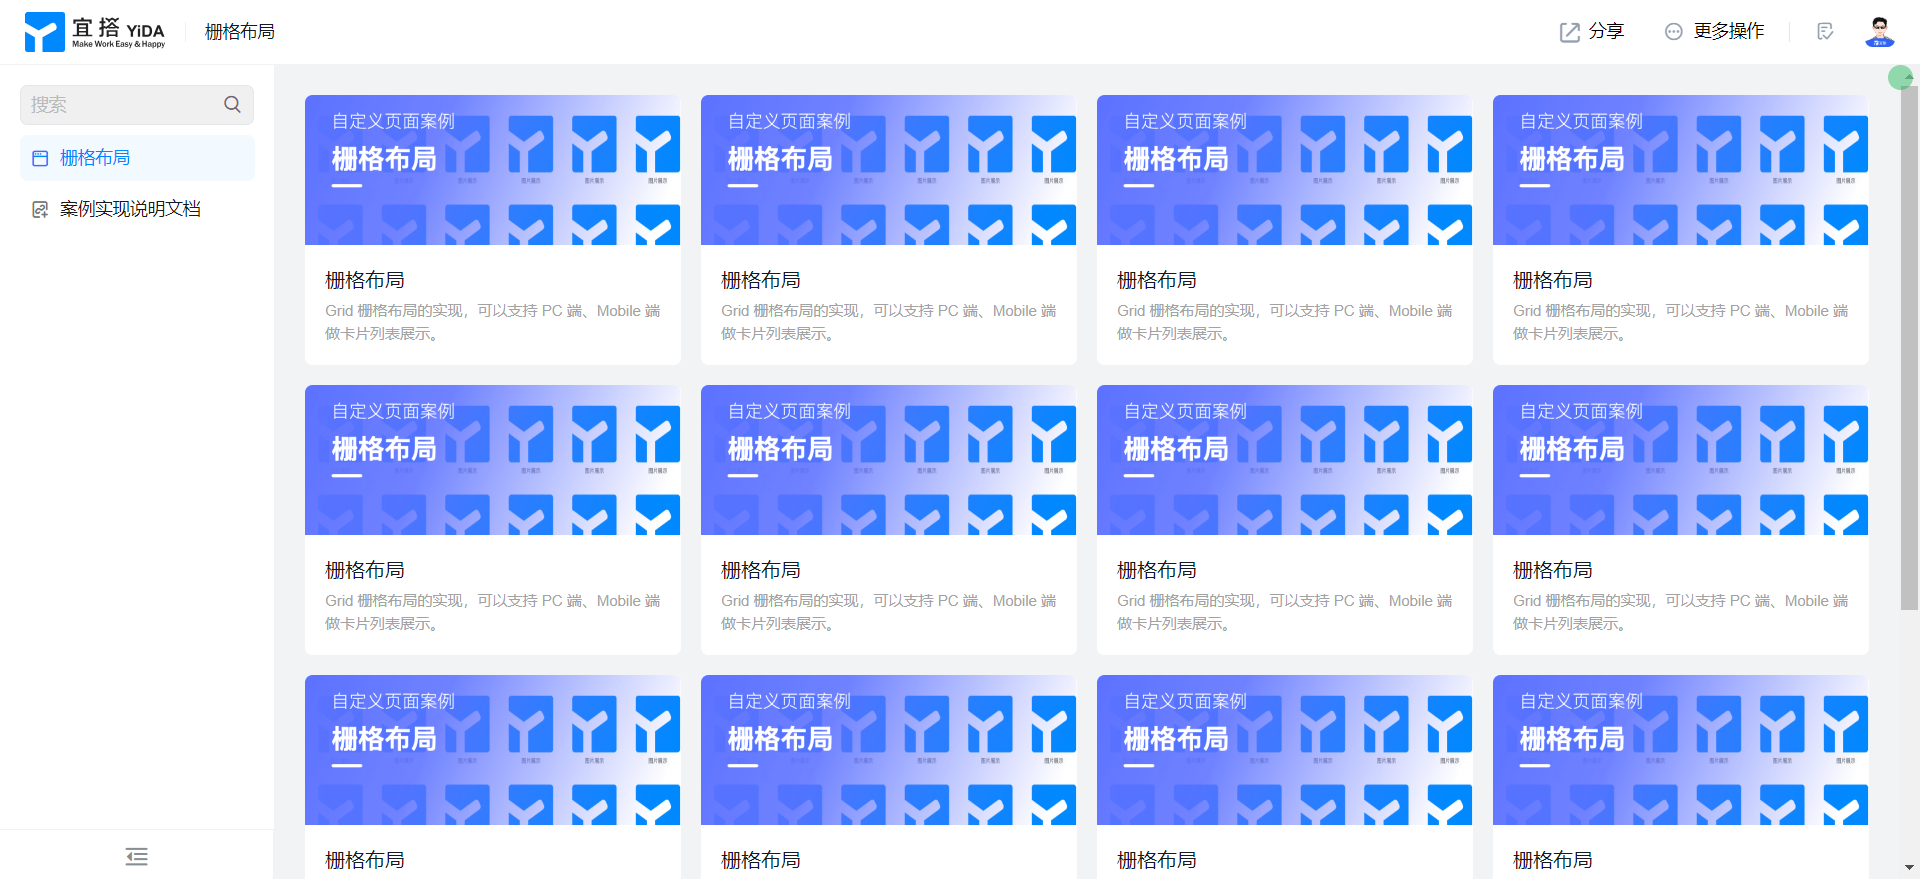Click the scrollbar down arrow
The height and width of the screenshot is (879, 1920).
[1909, 867]
